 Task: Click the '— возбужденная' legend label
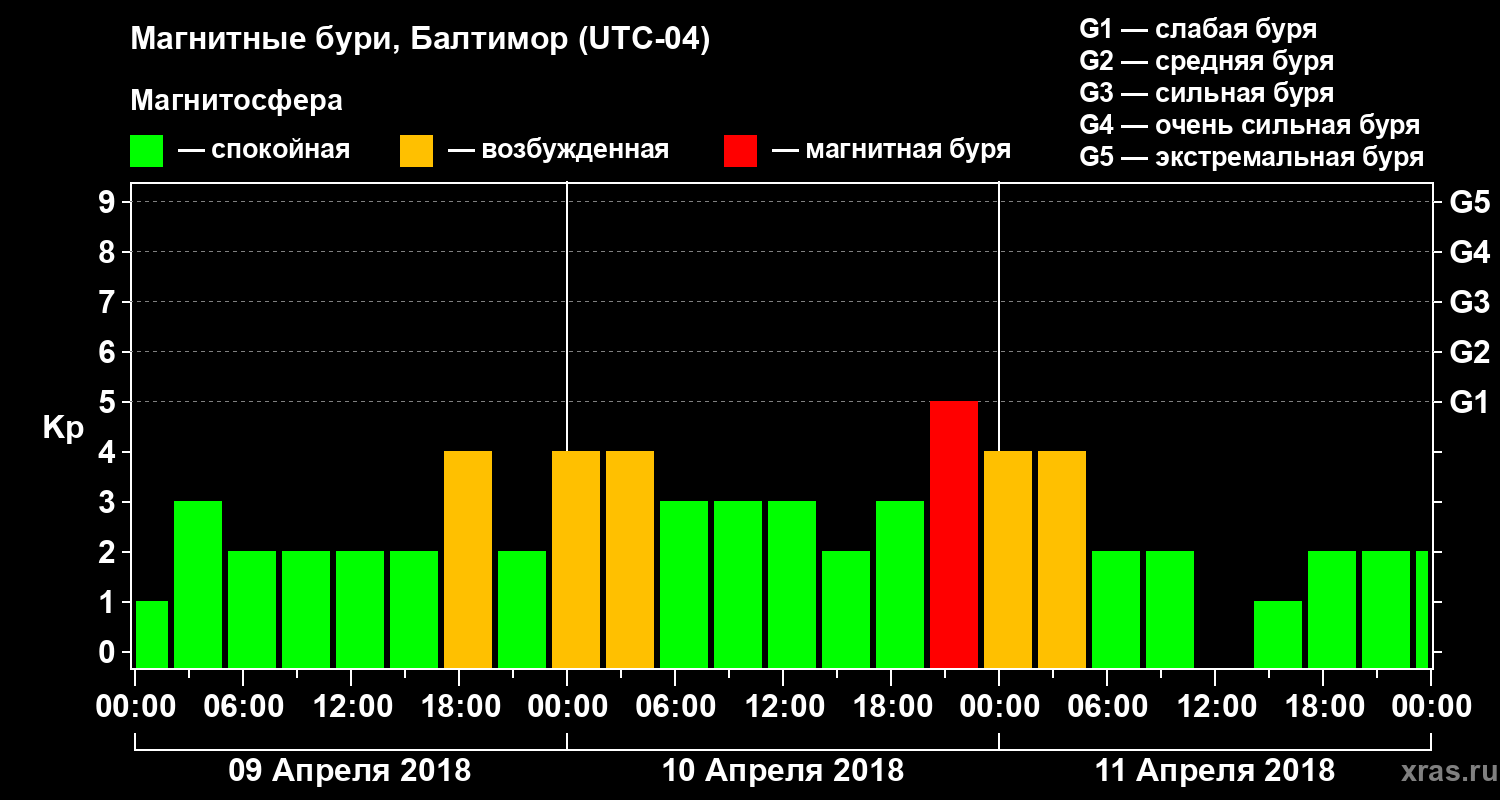[x=558, y=151]
